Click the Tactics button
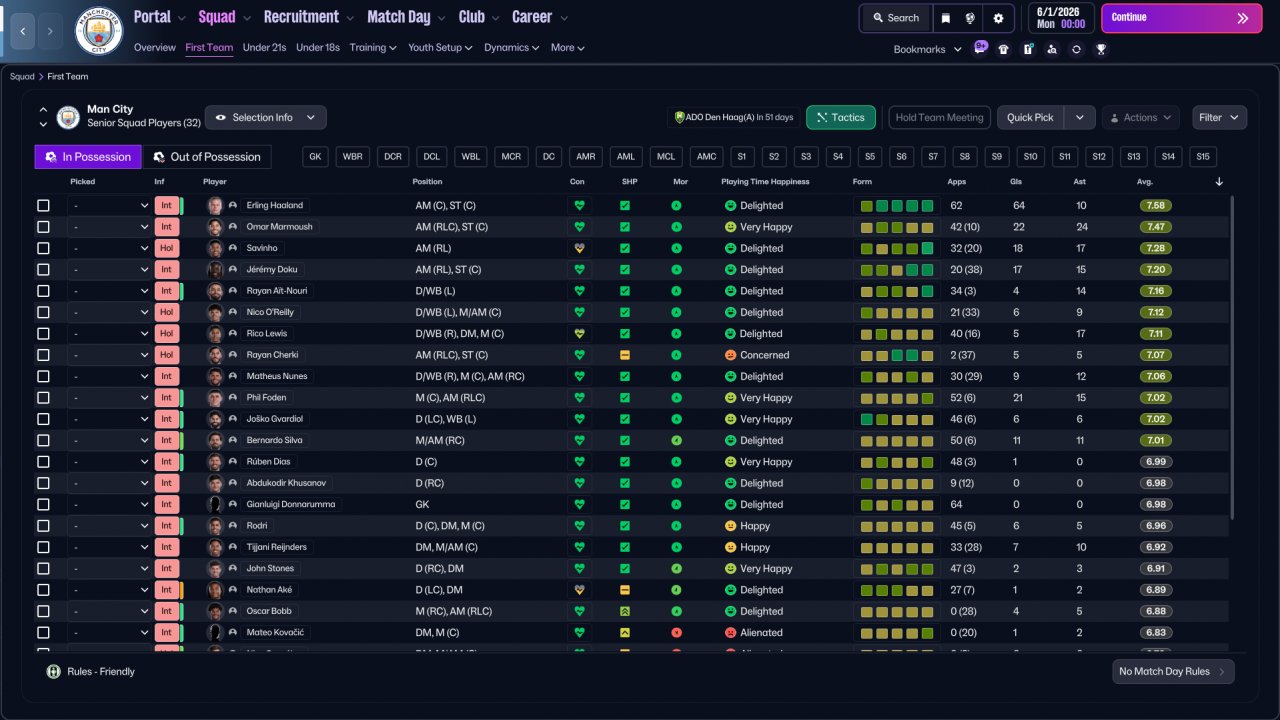This screenshot has height=720, width=1280. pyautogui.click(x=841, y=117)
